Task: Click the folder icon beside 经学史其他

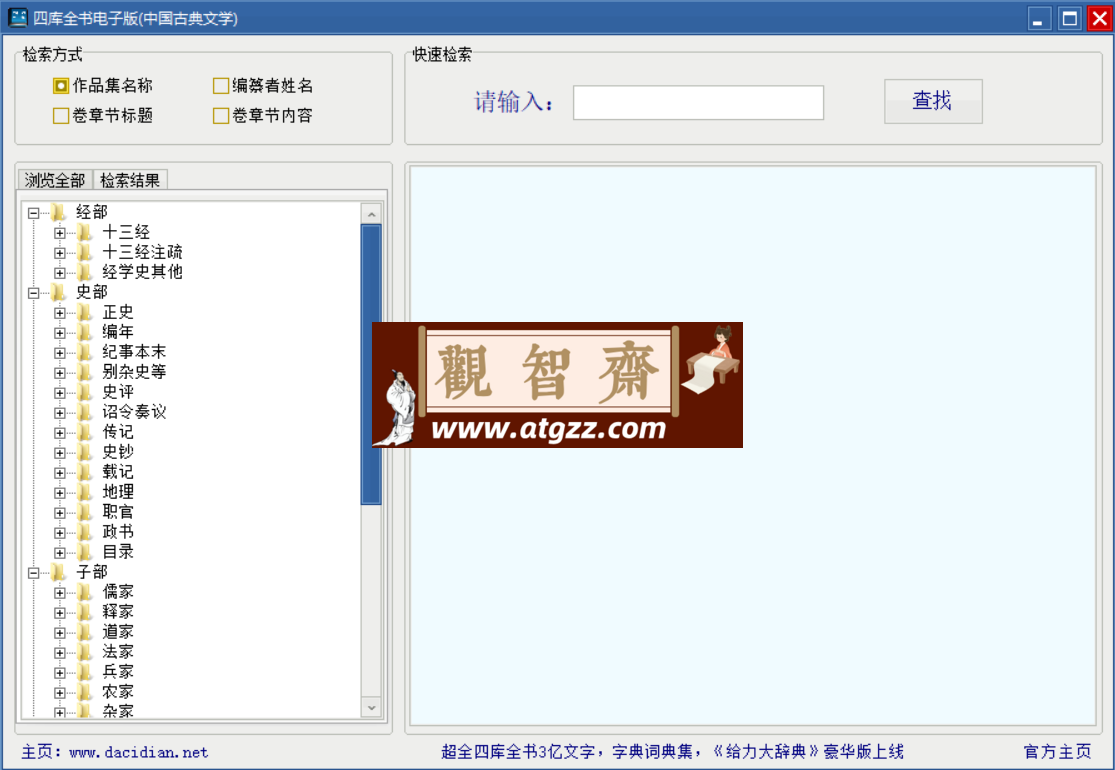Action: (x=85, y=272)
